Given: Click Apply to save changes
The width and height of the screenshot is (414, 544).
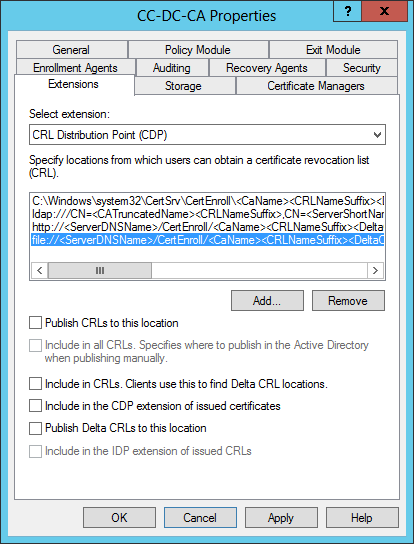Looking at the screenshot, I should click(281, 518).
